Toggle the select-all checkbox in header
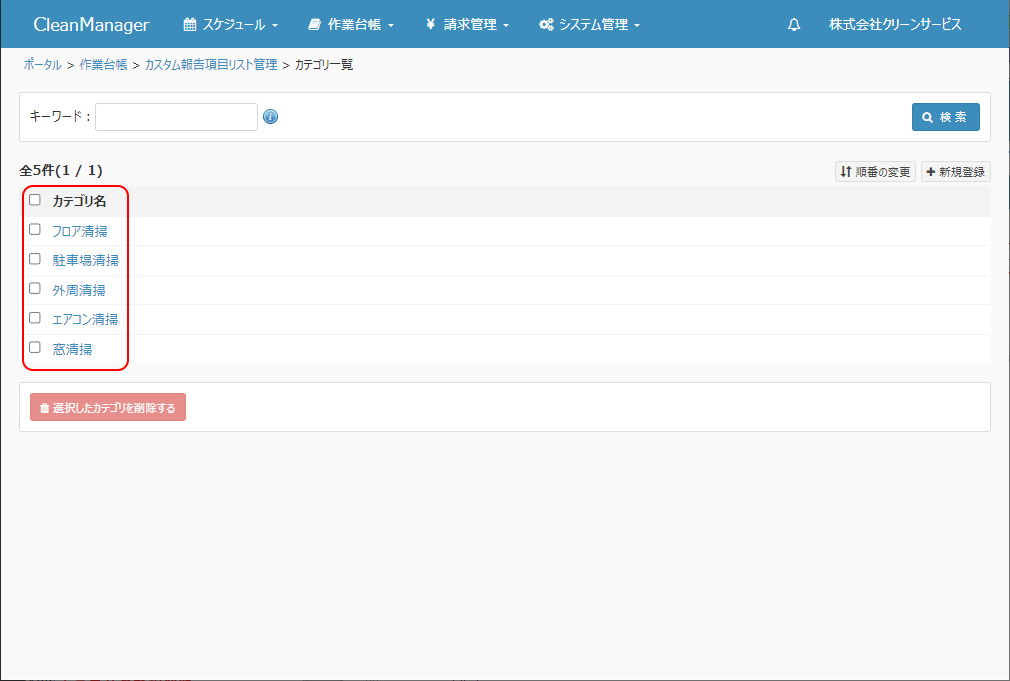Image resolution: width=1010 pixels, height=681 pixels. (x=35, y=200)
